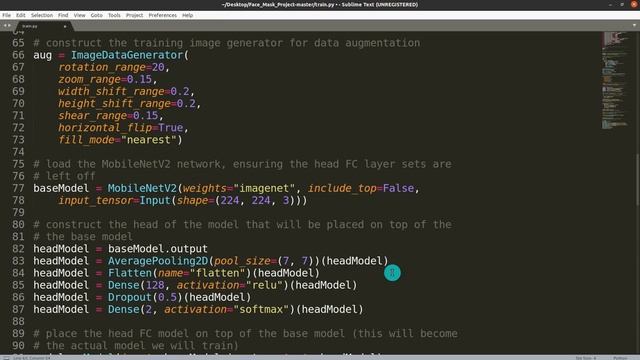Open the Find menu

(63, 15)
